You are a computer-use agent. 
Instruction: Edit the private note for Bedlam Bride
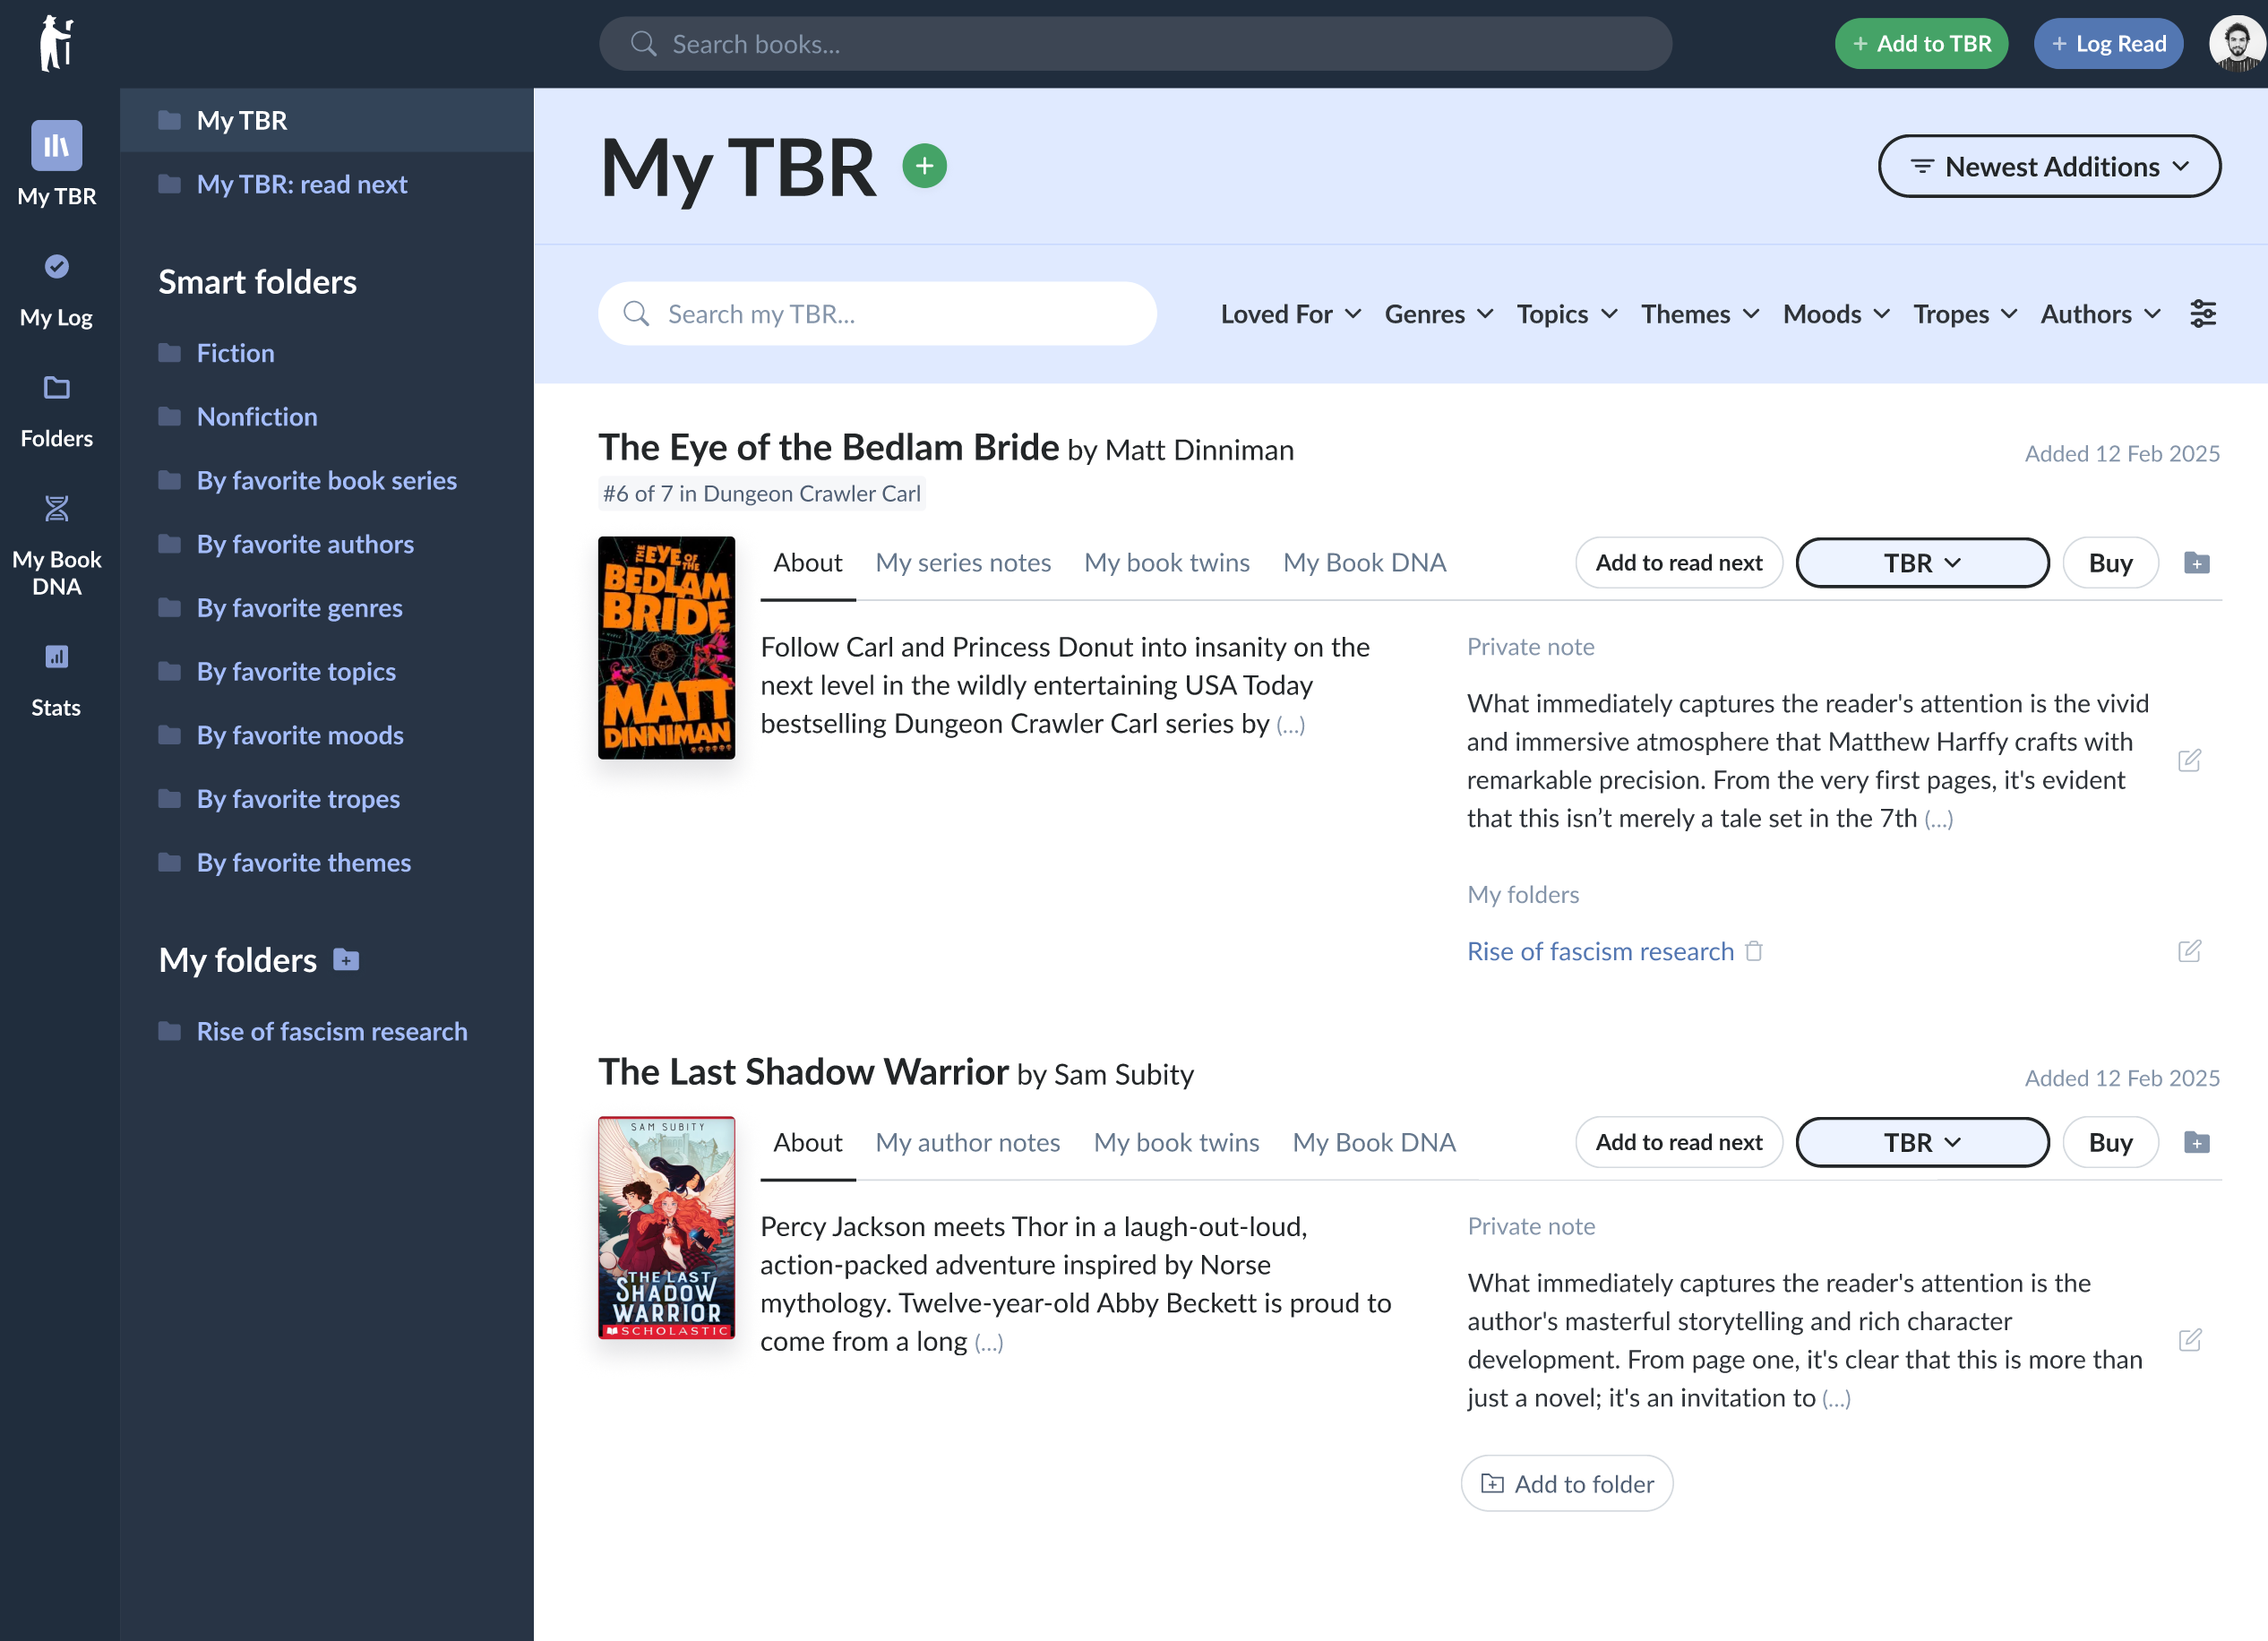pyautogui.click(x=2189, y=761)
